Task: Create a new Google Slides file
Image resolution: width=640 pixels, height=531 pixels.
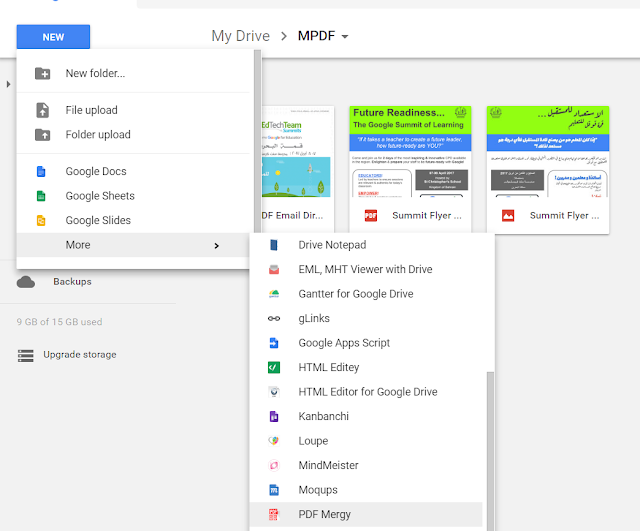Action: 133,220
